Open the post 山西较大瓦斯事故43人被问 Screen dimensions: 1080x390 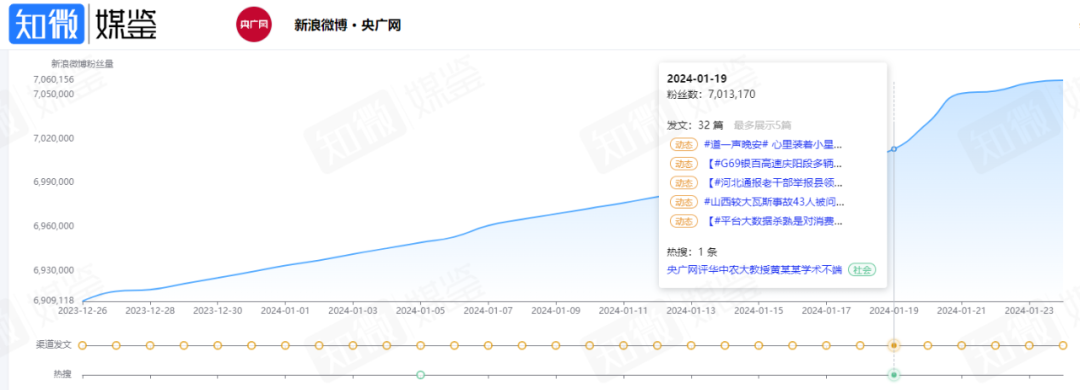[x=773, y=202]
